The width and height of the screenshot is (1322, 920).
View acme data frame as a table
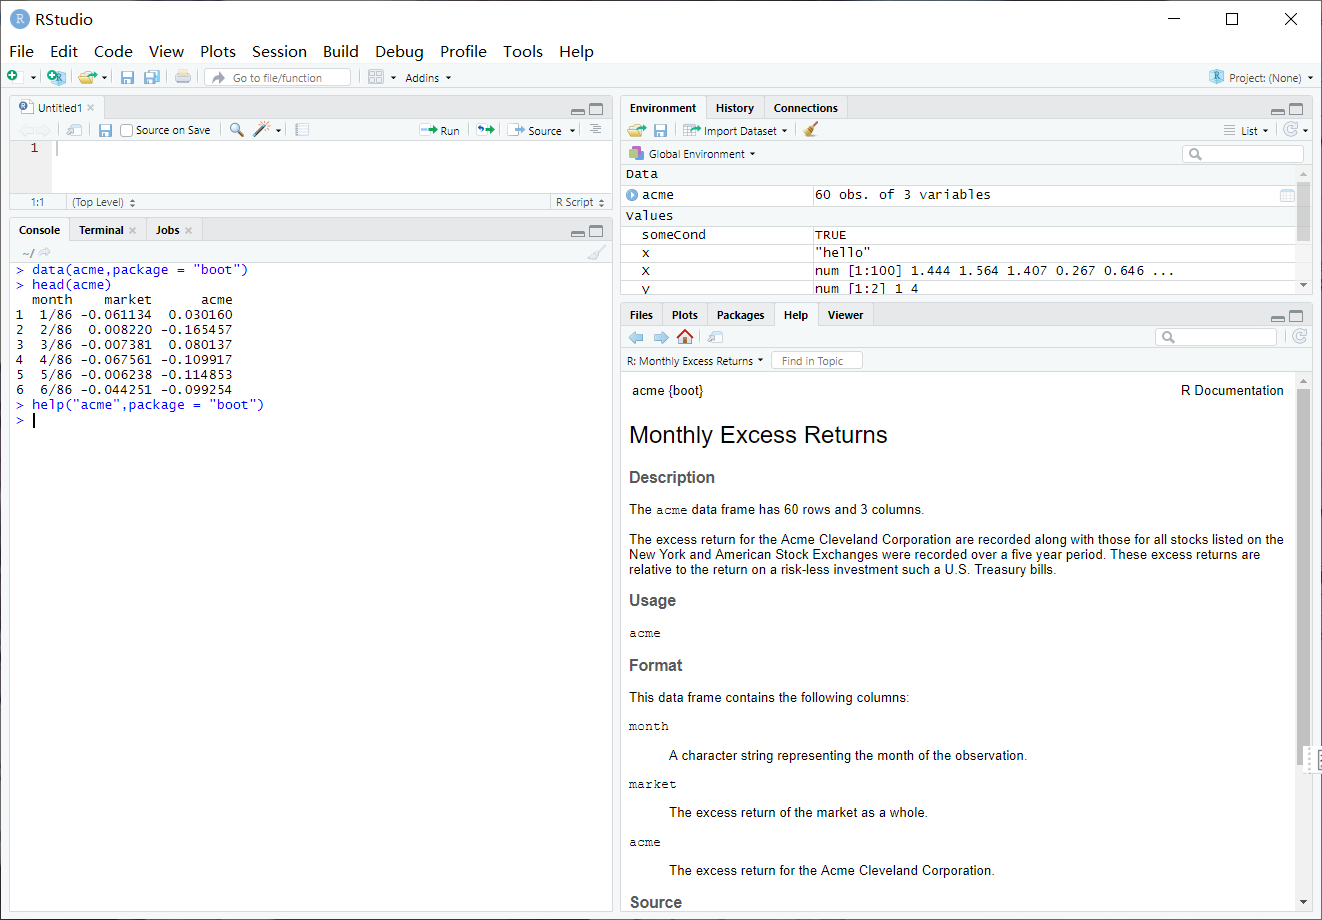(1287, 195)
